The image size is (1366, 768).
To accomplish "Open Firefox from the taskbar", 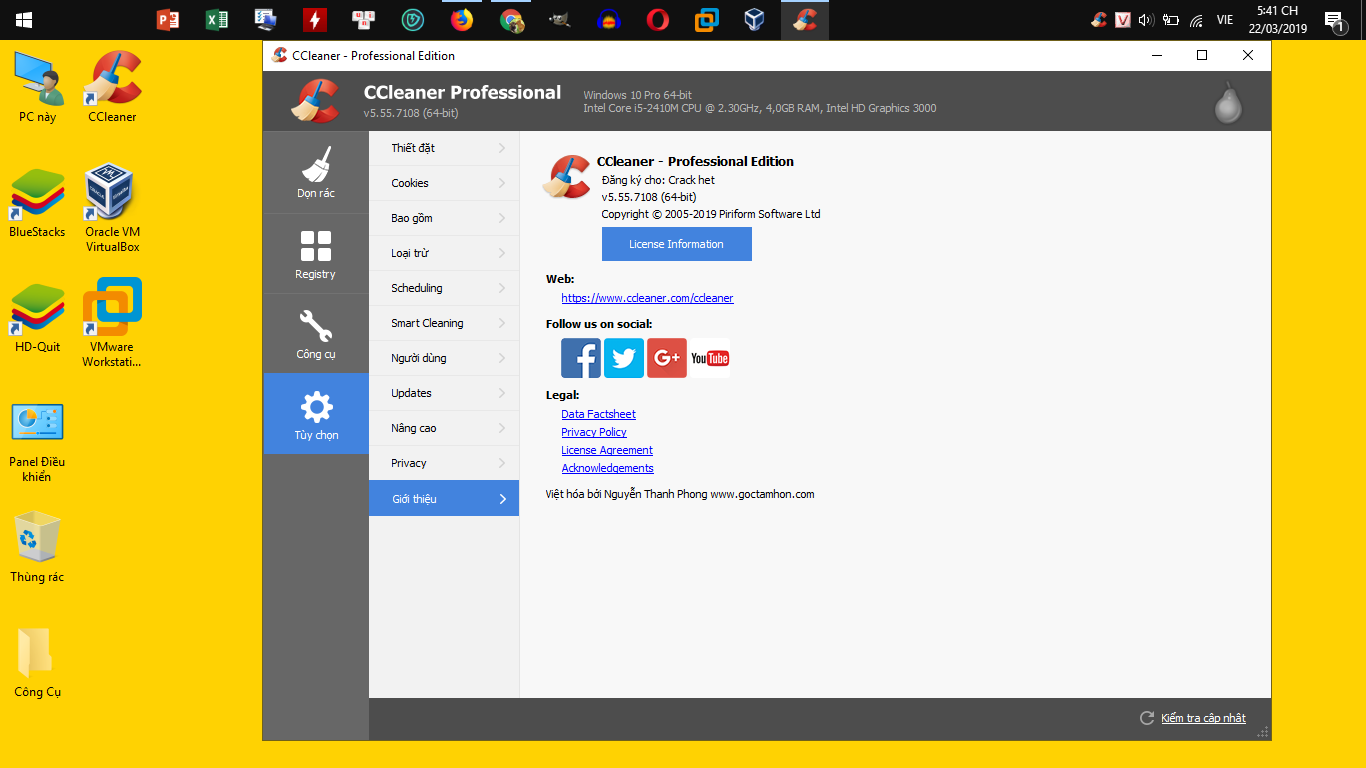I will pos(462,20).
